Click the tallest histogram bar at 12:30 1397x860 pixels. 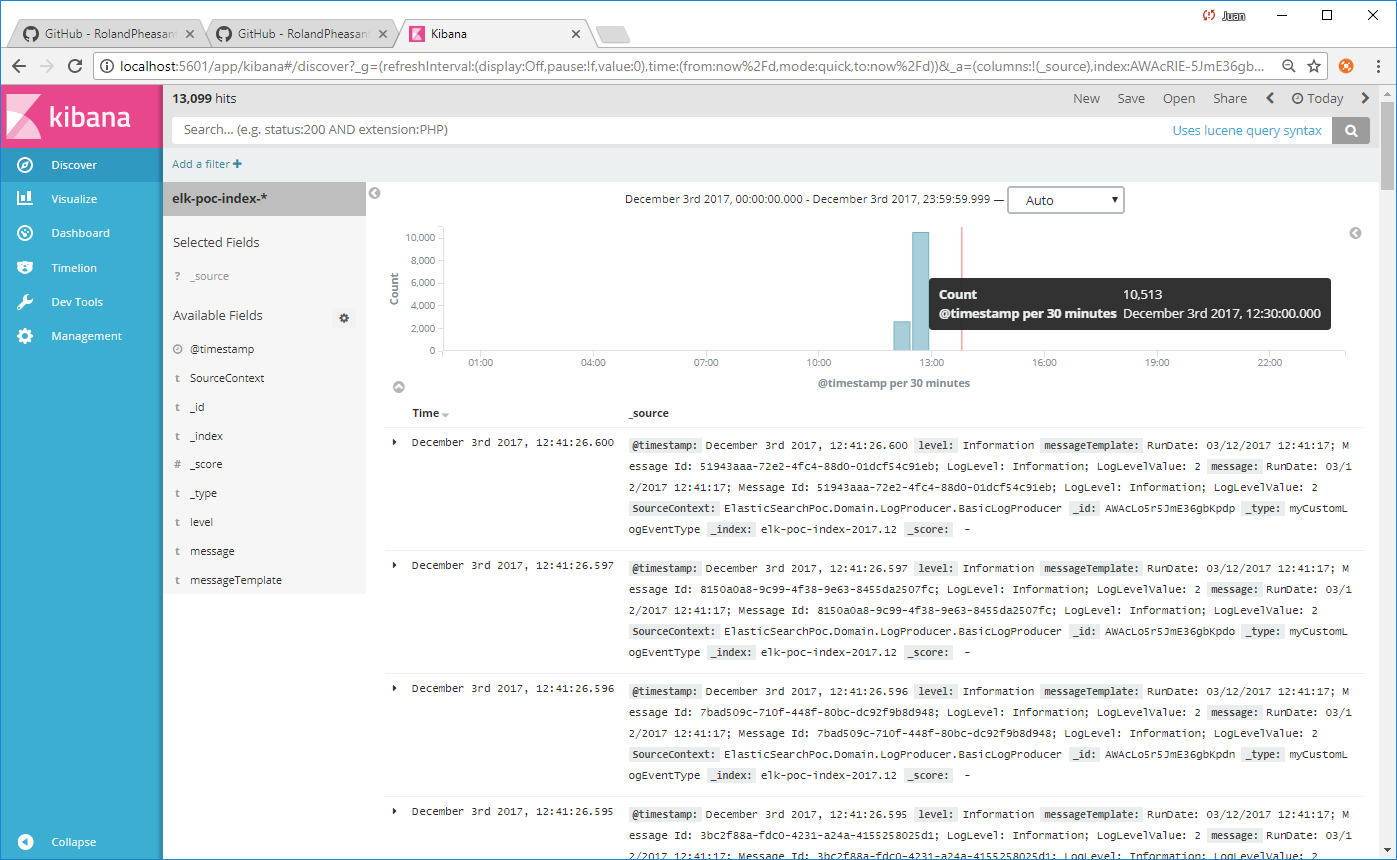920,291
